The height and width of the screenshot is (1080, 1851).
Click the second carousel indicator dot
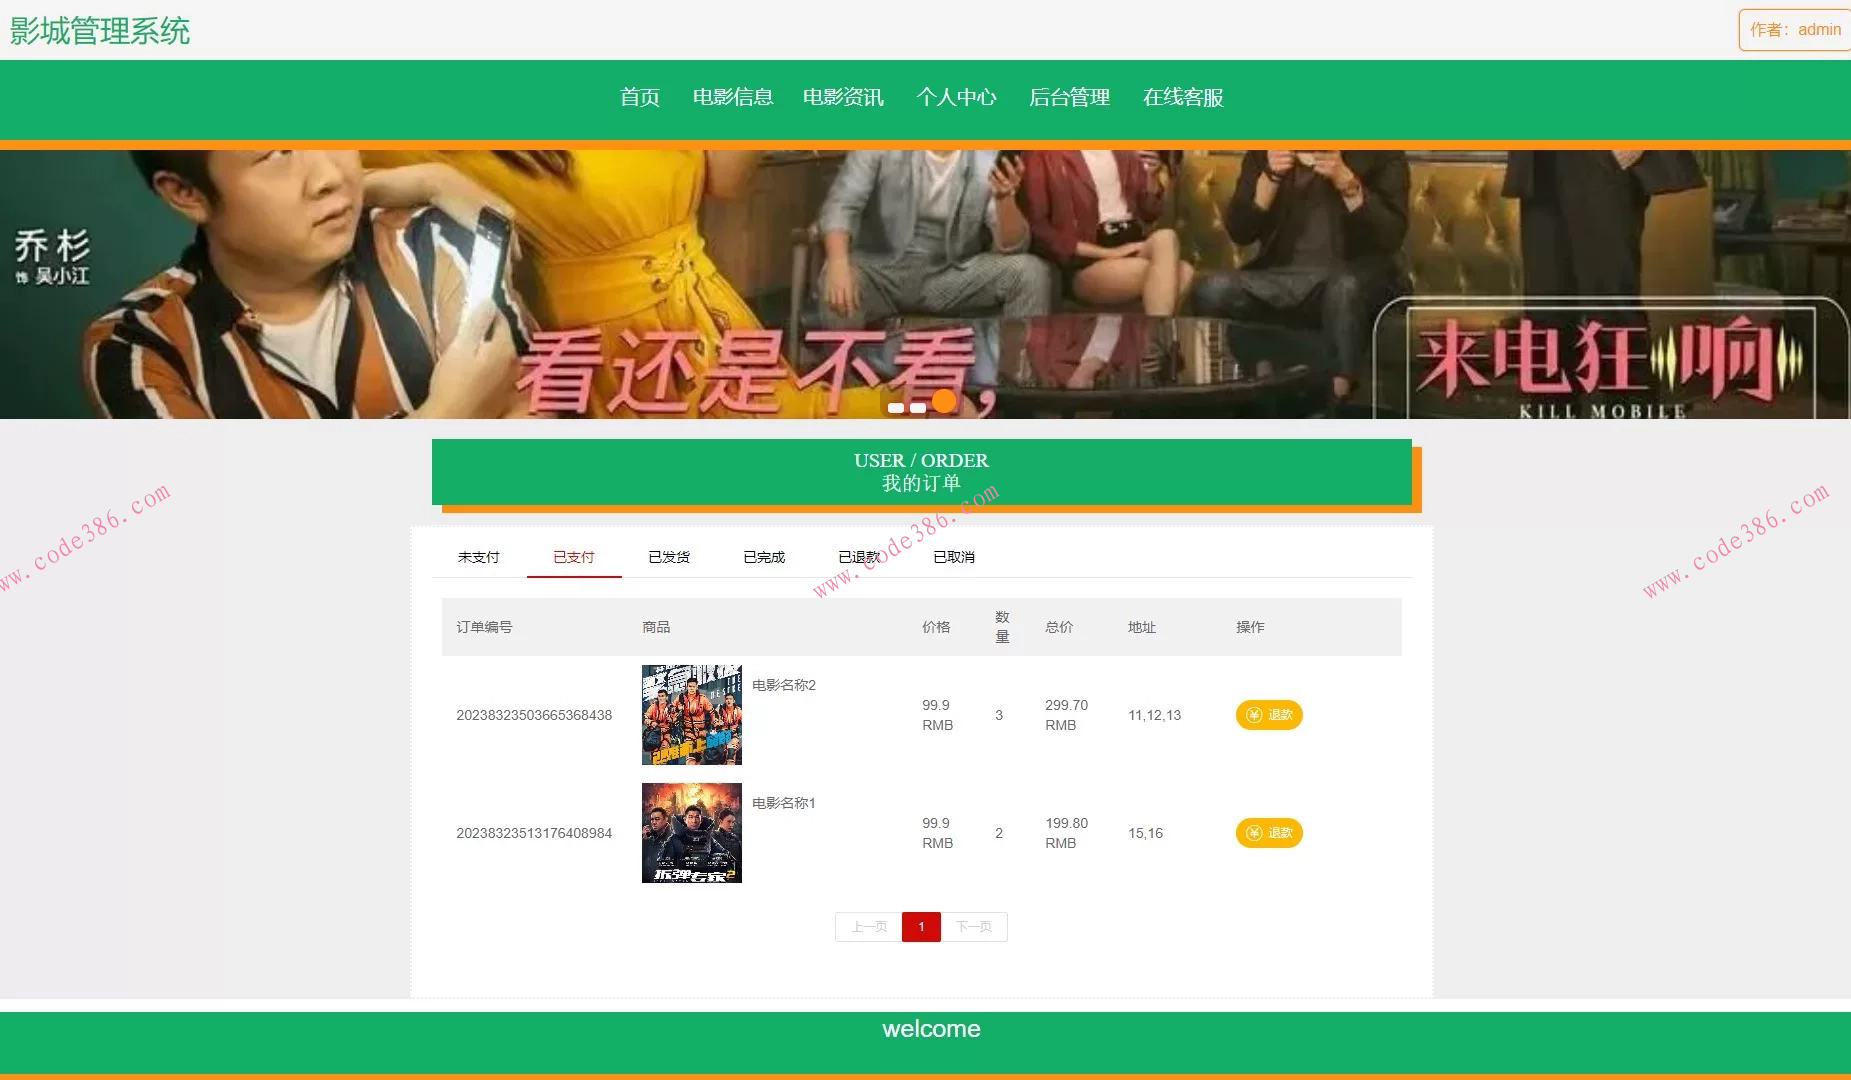click(x=920, y=406)
